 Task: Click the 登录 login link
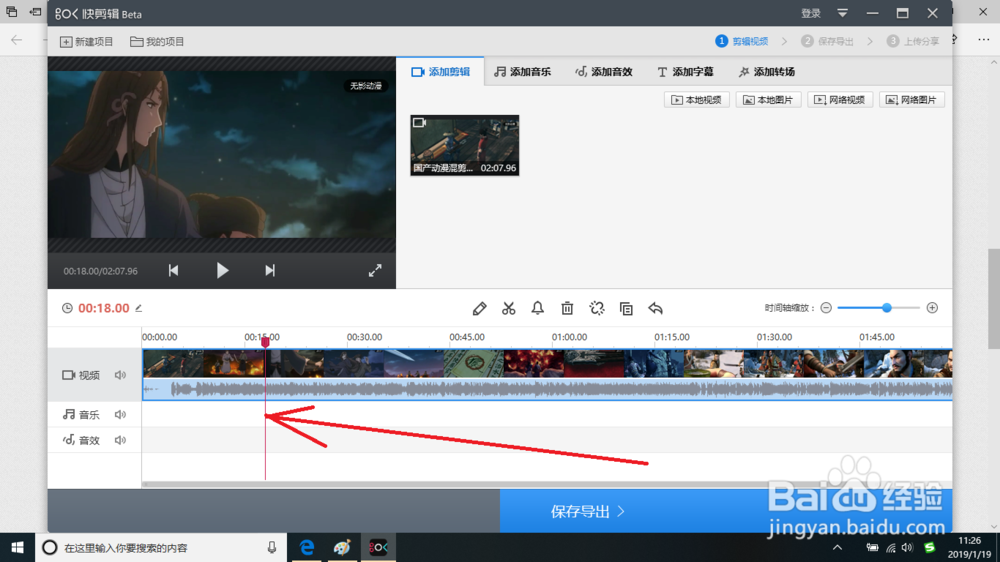(811, 13)
